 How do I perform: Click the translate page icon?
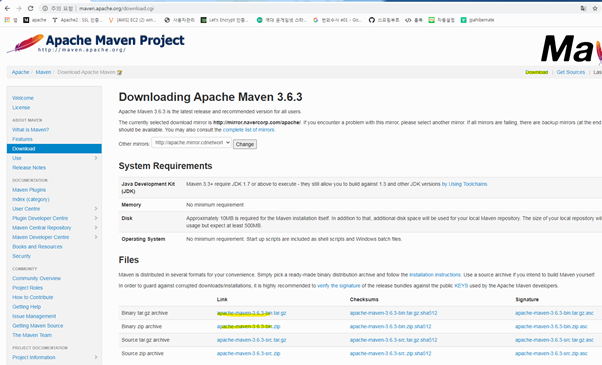pos(583,8)
